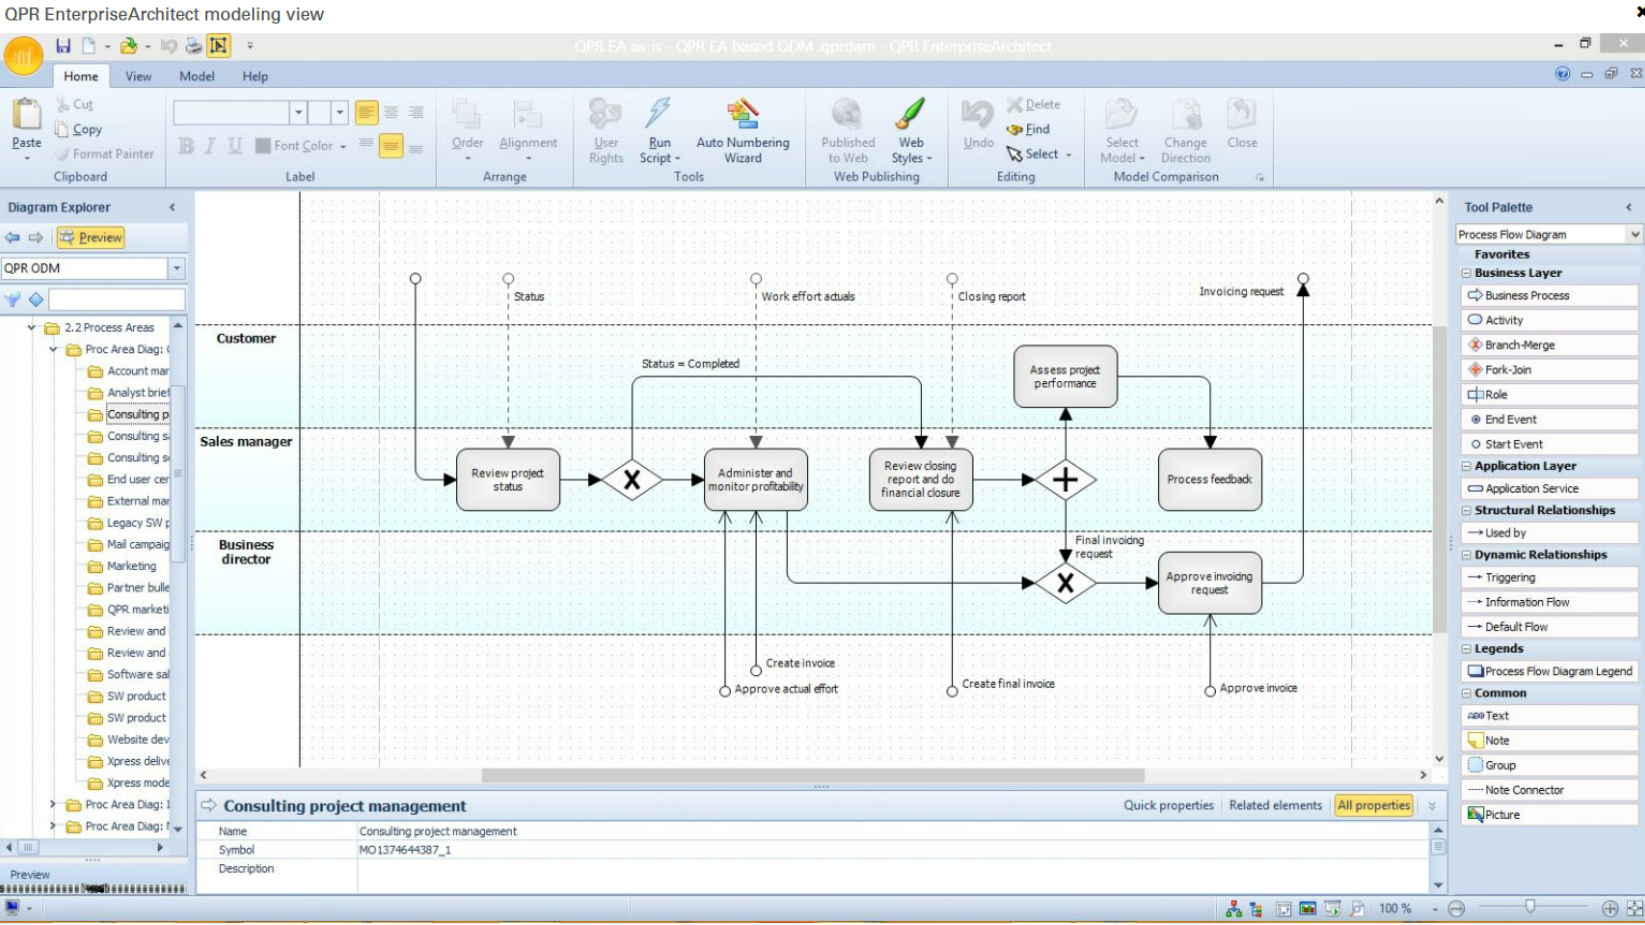Image resolution: width=1645 pixels, height=925 pixels.
Task: Select the Branch-Merge palette tool
Action: (x=1548, y=345)
